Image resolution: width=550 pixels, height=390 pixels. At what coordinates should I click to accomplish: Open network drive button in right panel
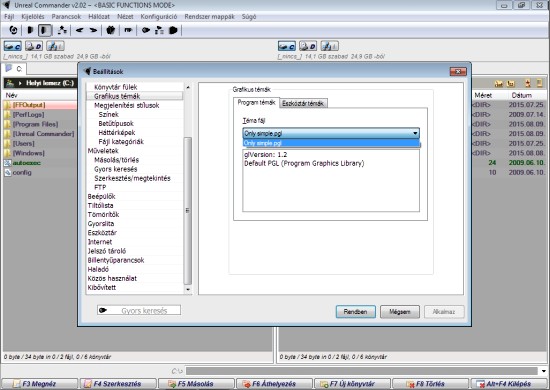[x=329, y=46]
